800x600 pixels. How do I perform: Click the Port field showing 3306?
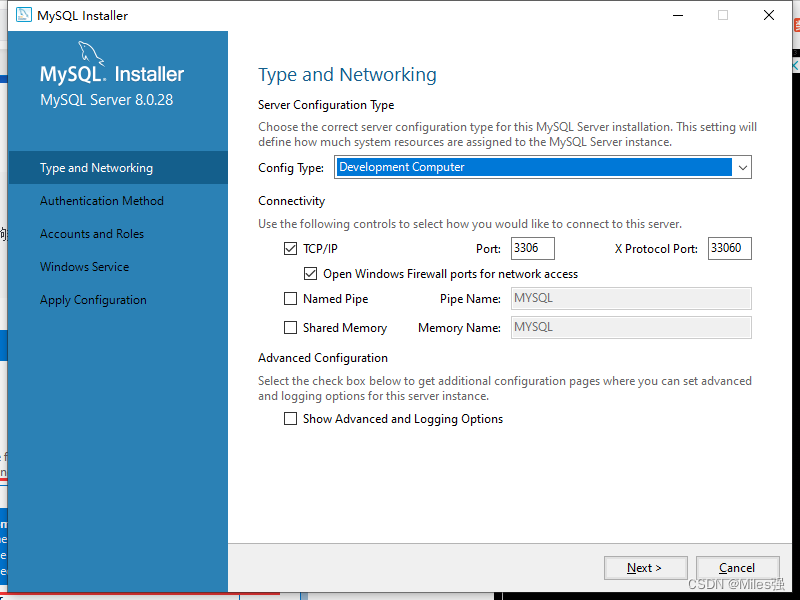(x=533, y=248)
